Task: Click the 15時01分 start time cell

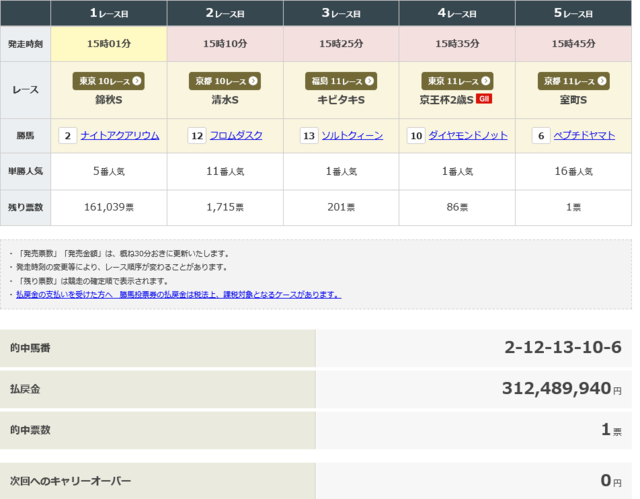Action: [109, 44]
